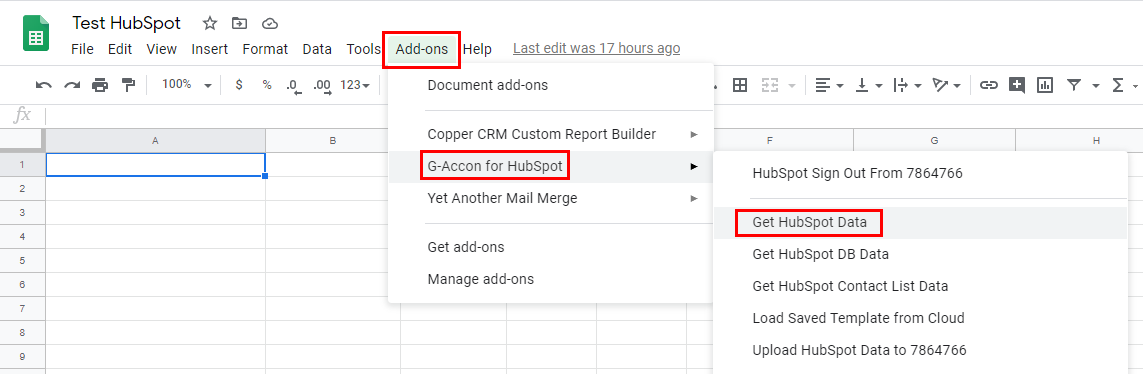
Task: Open the Format menu
Action: click(x=265, y=49)
